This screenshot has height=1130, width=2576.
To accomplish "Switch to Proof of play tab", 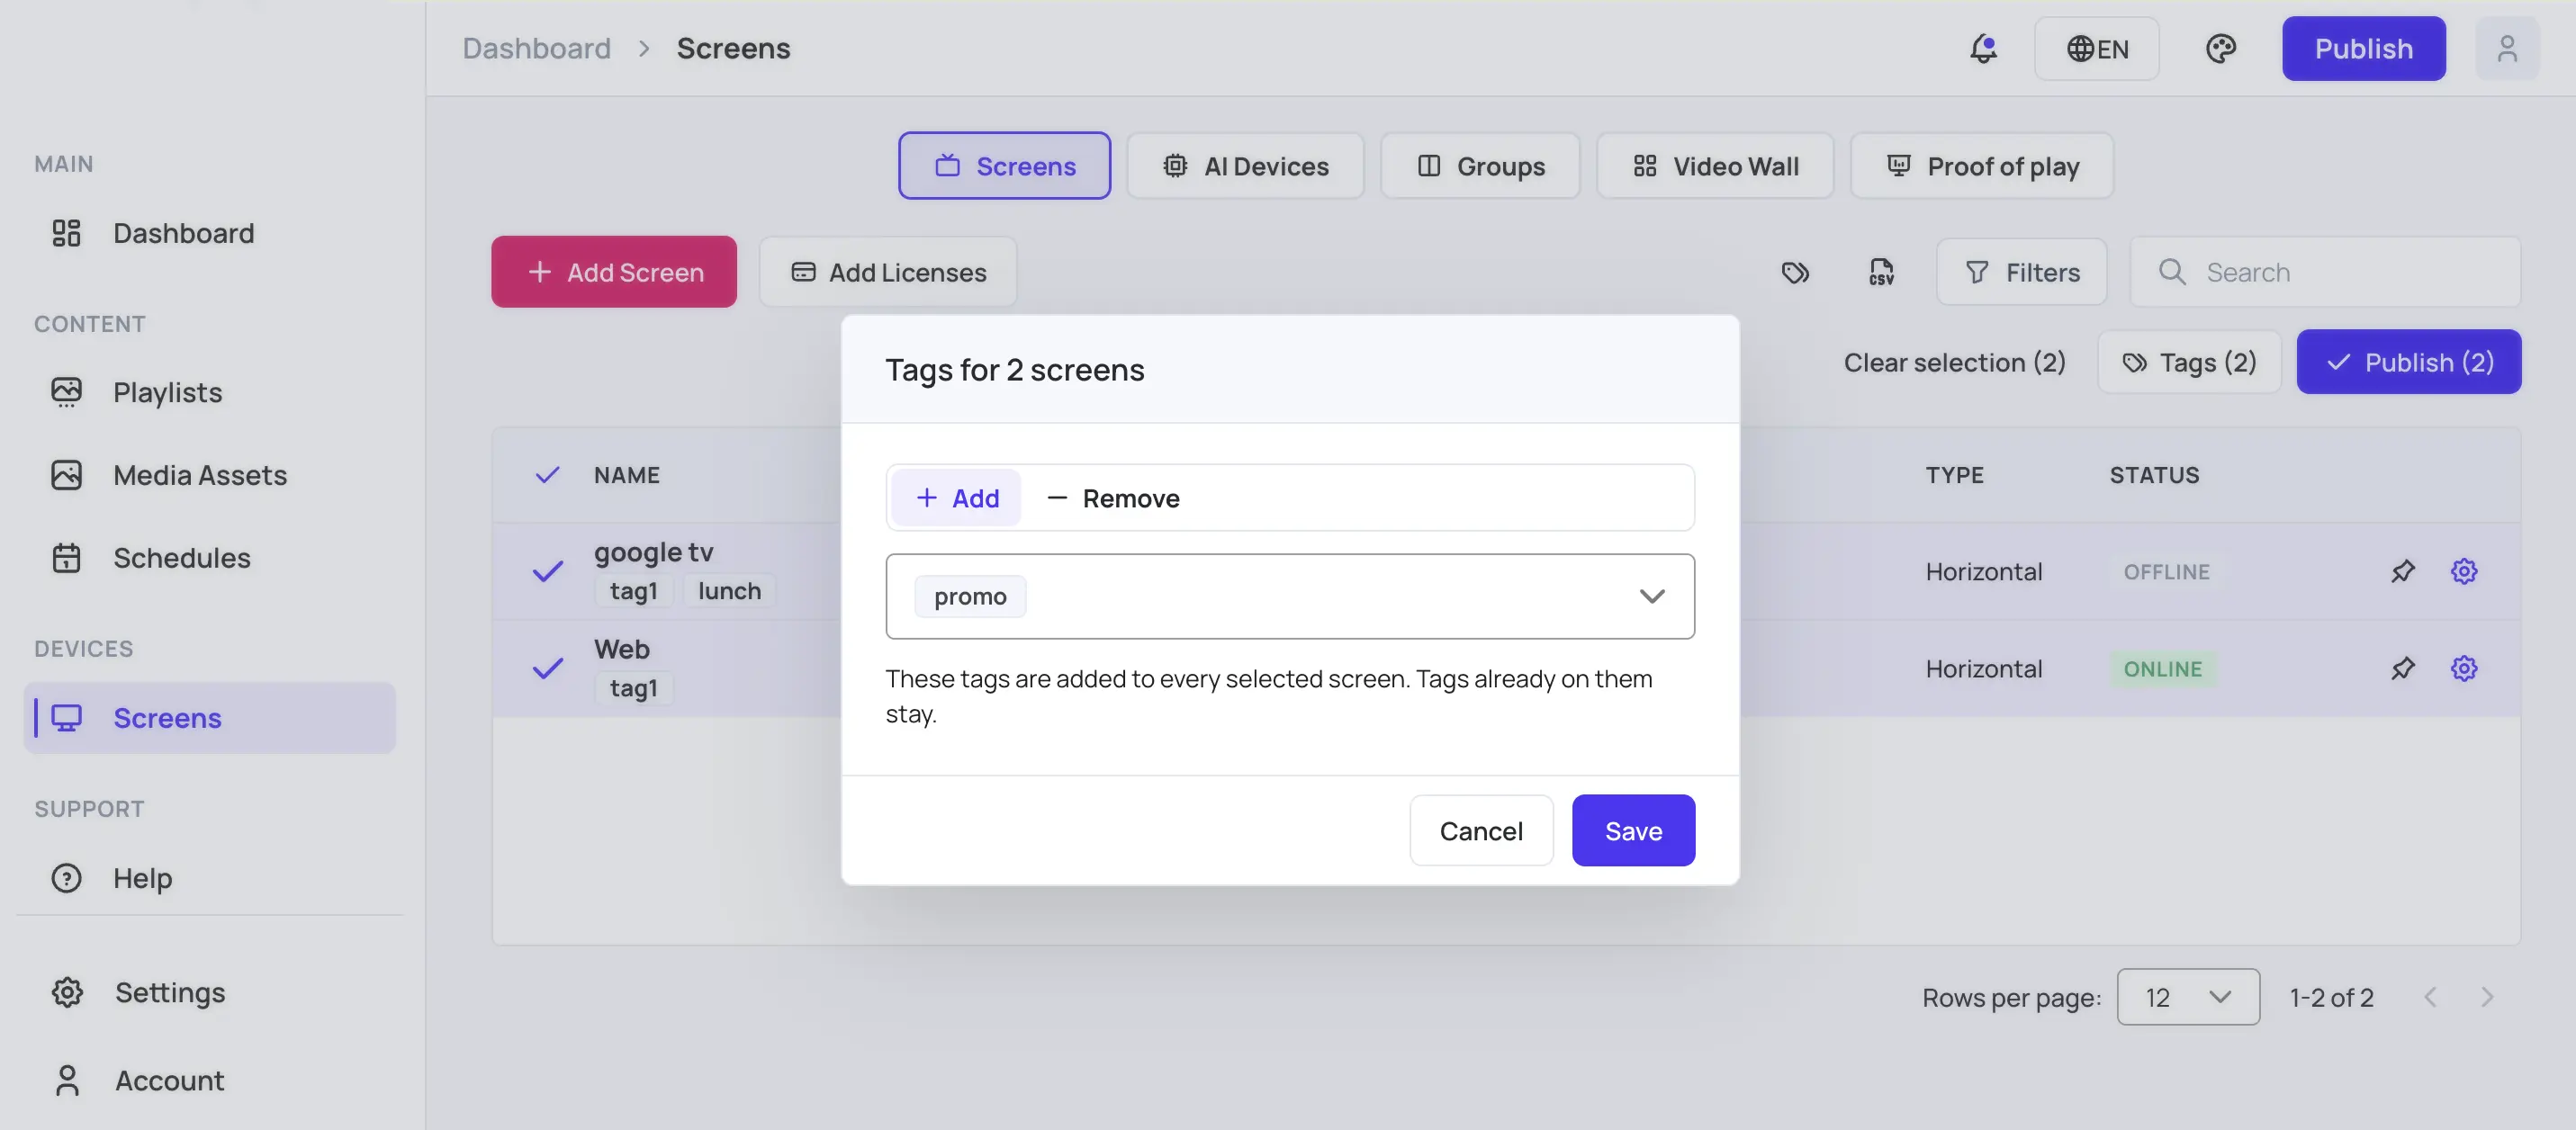I will 1982,166.
